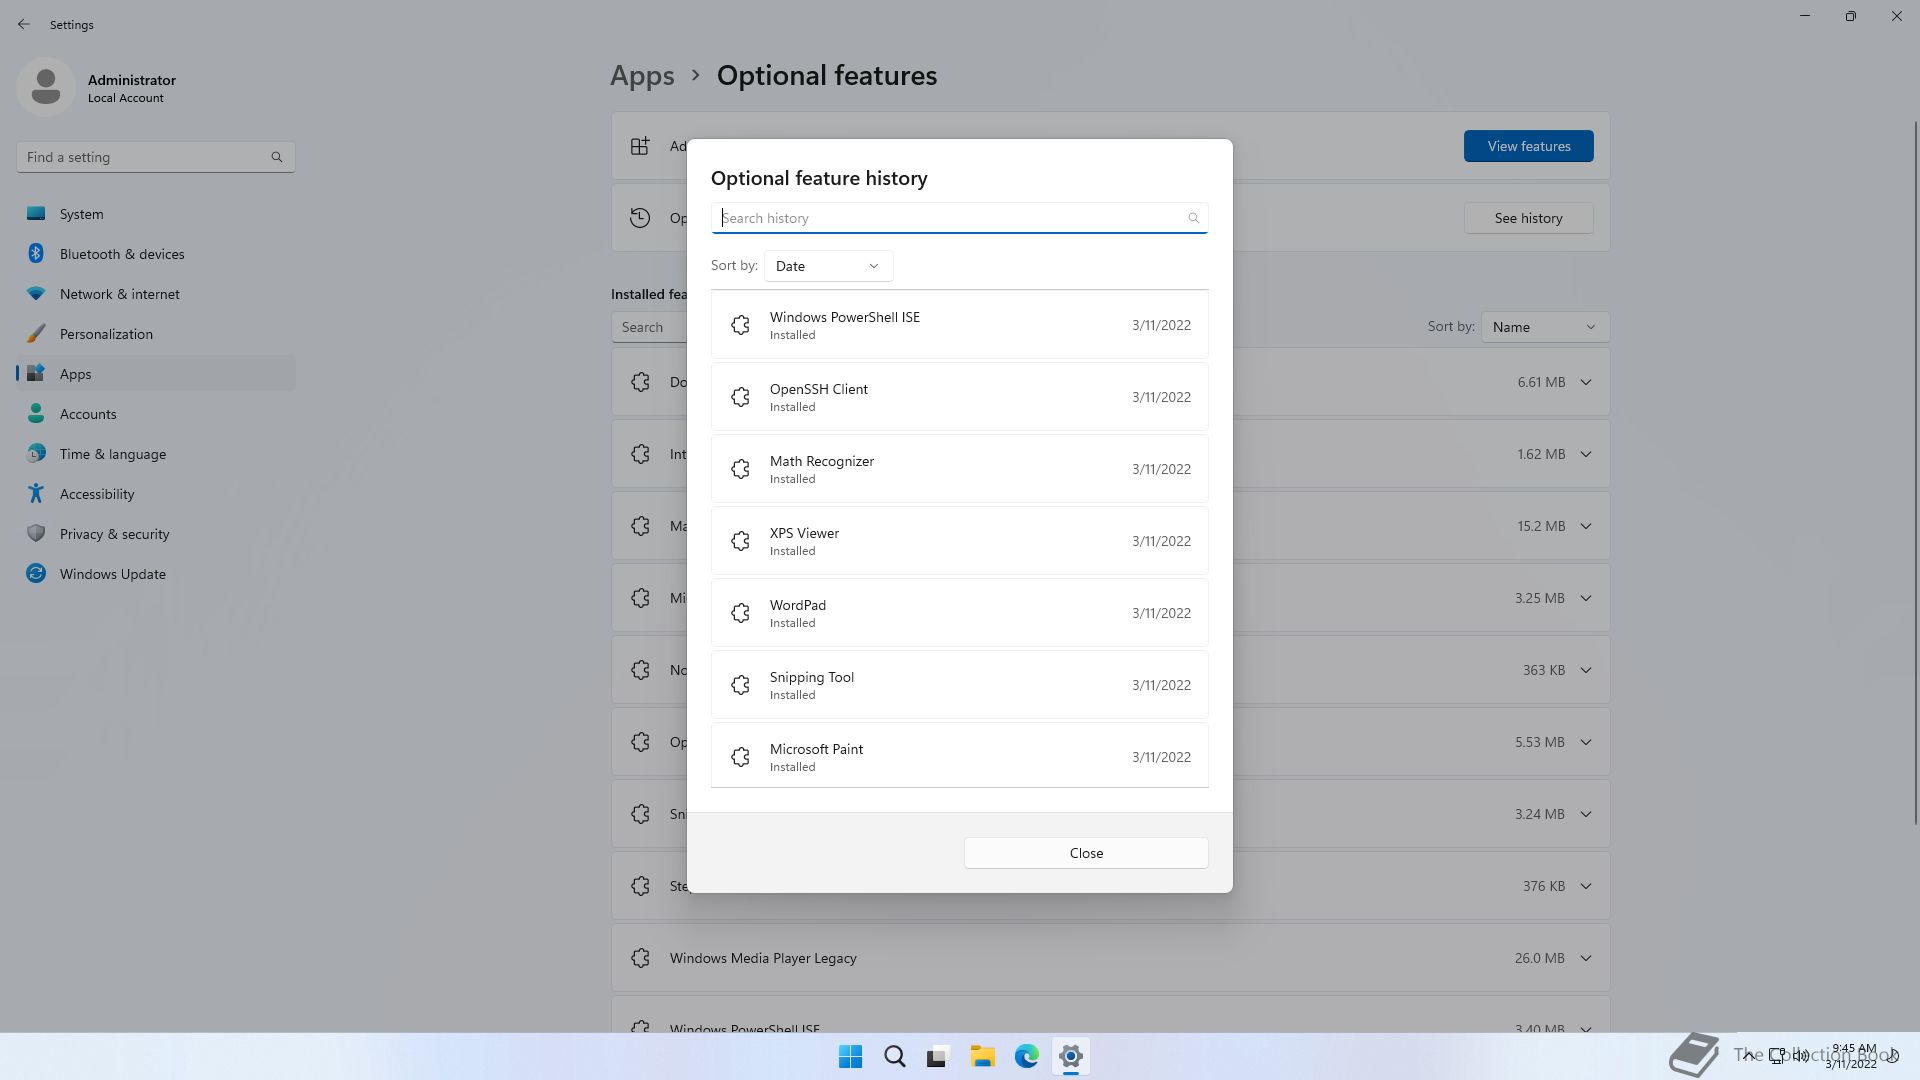Click the Settings page vertical scrollbar
The height and width of the screenshot is (1080, 1920).
(1916, 472)
